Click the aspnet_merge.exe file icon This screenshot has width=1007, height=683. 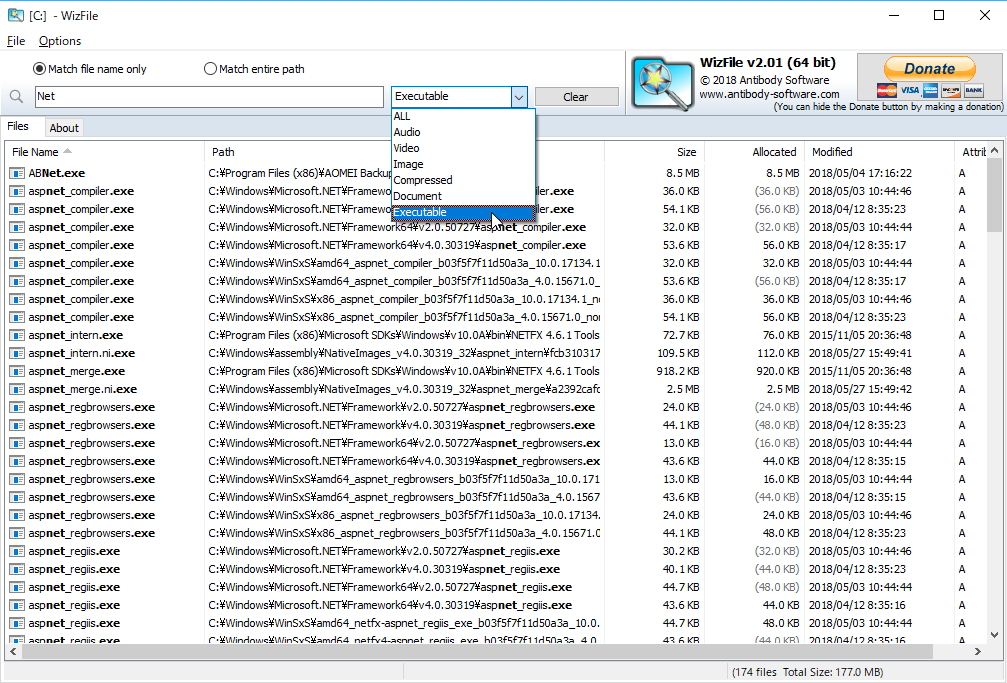[17, 371]
